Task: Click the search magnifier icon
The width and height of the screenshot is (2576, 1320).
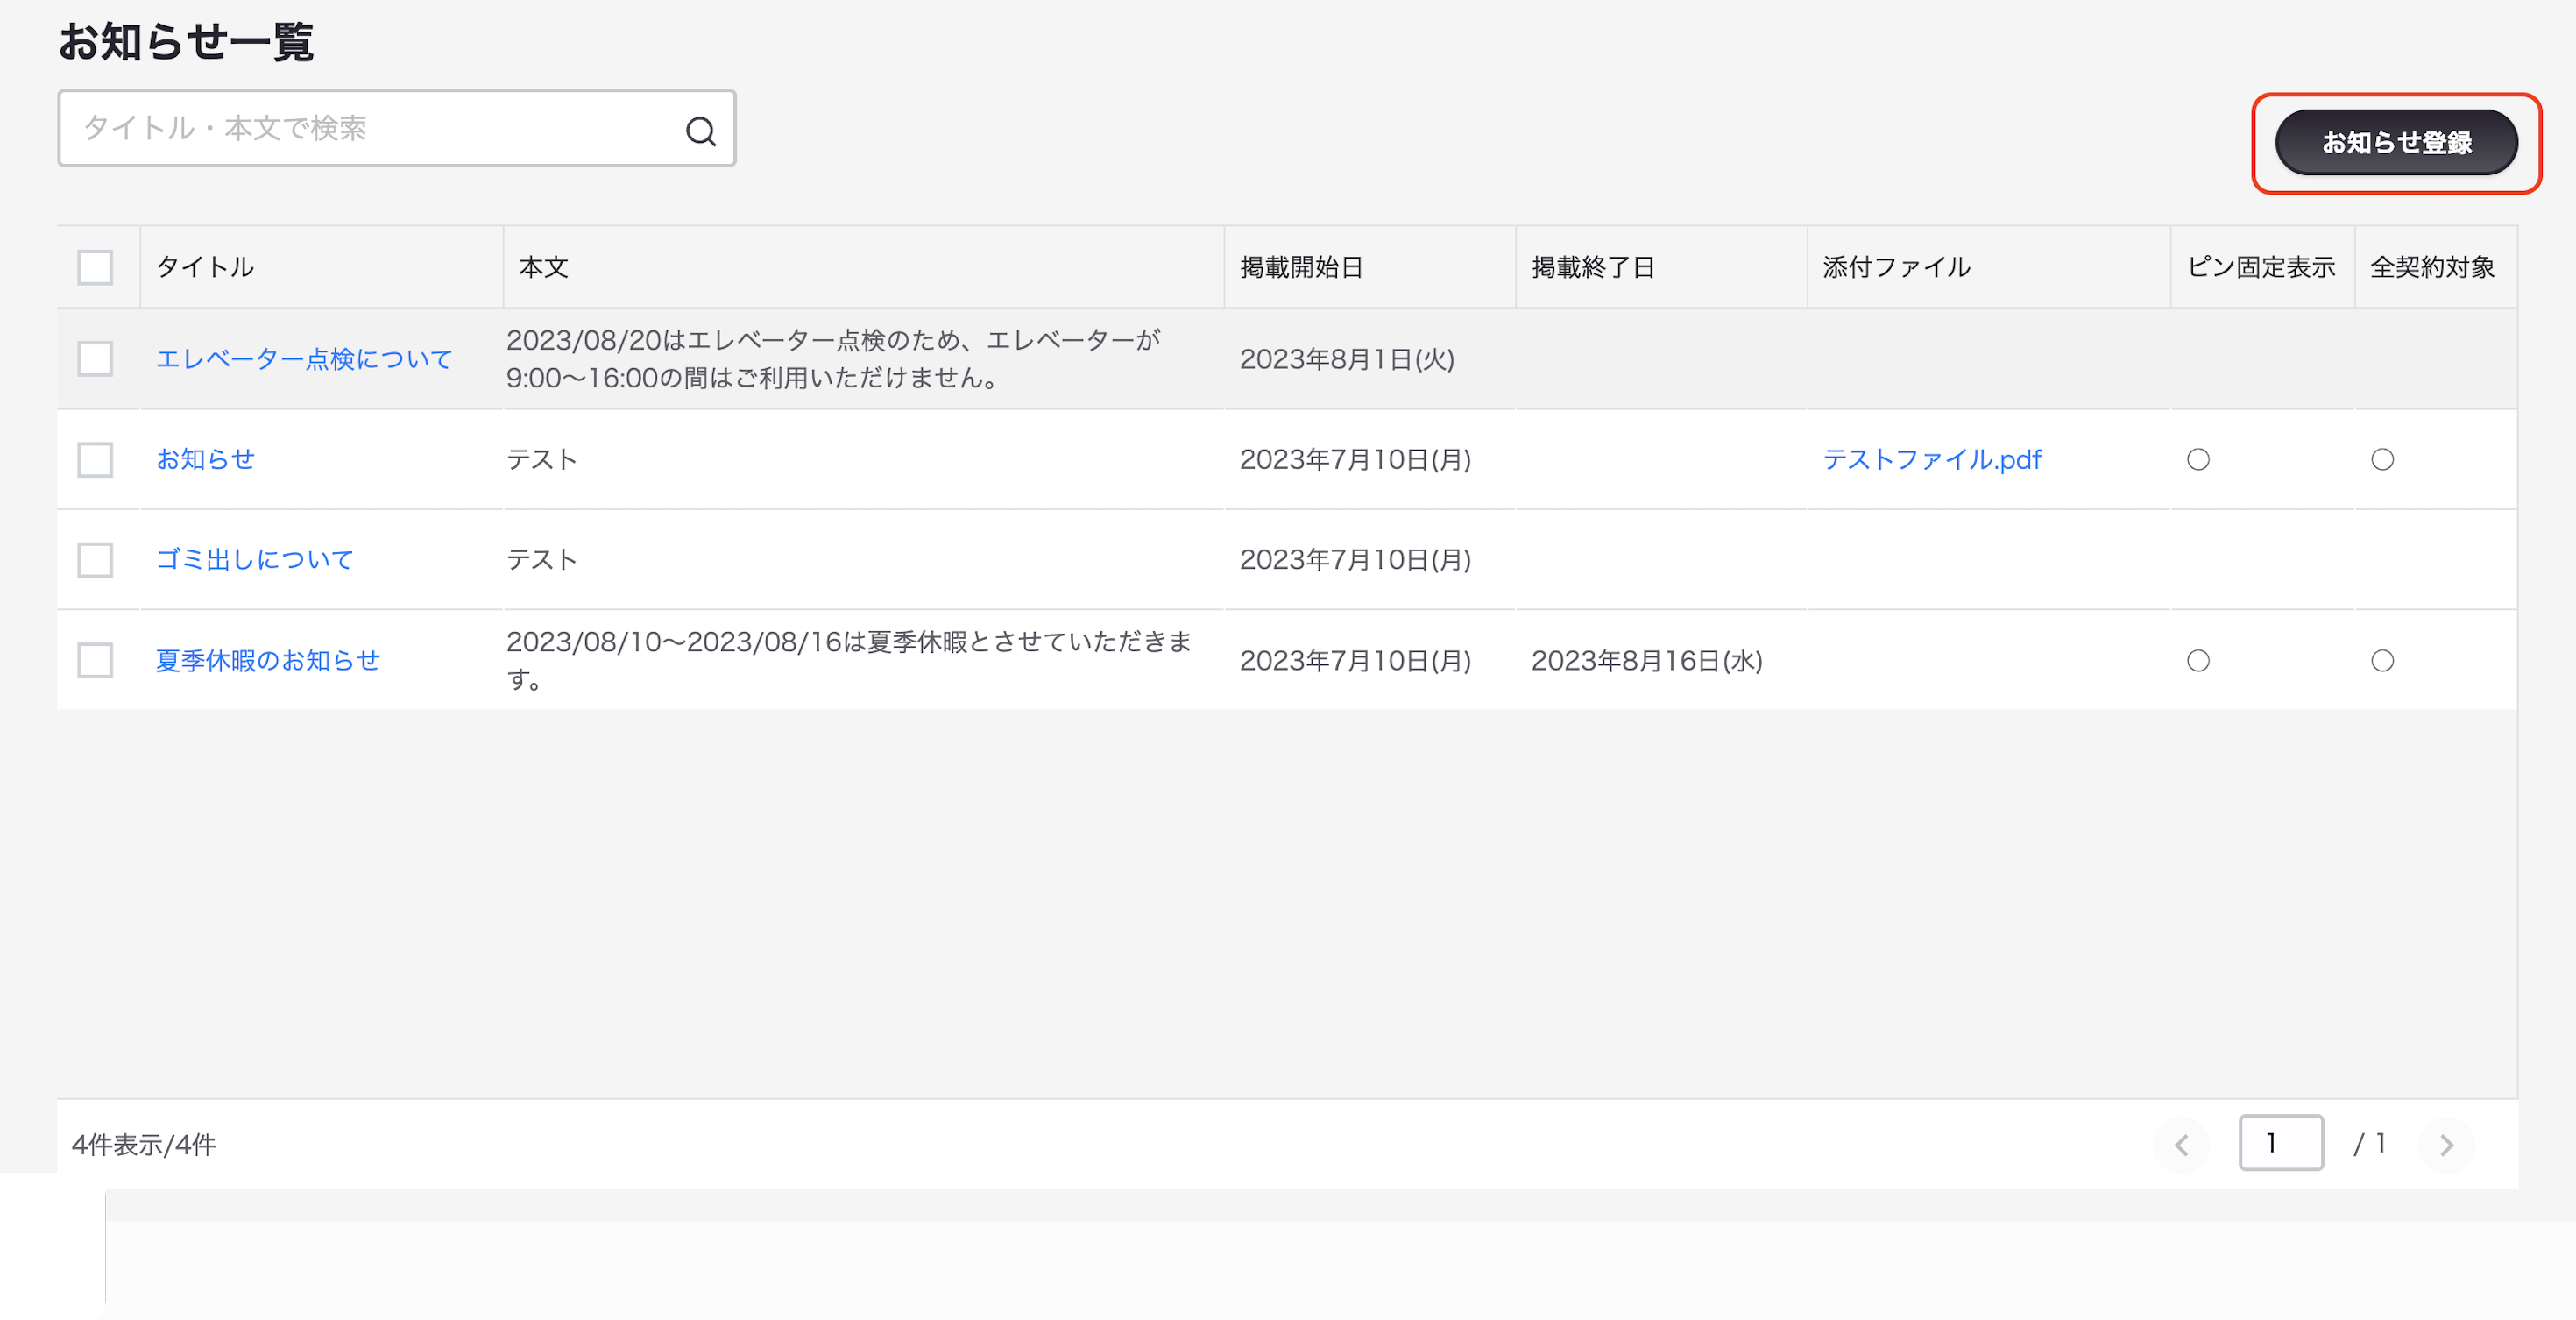Action: (700, 131)
